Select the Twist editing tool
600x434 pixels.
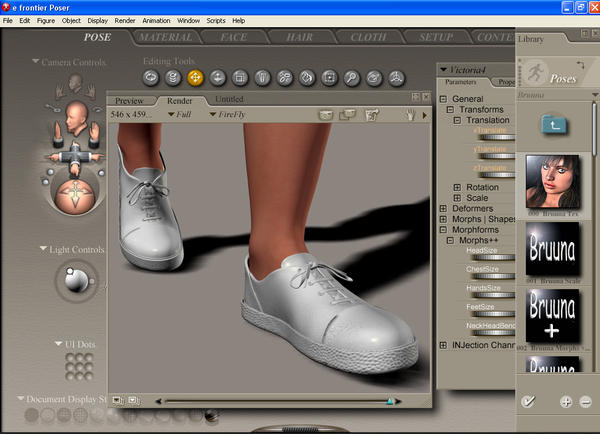coord(173,78)
